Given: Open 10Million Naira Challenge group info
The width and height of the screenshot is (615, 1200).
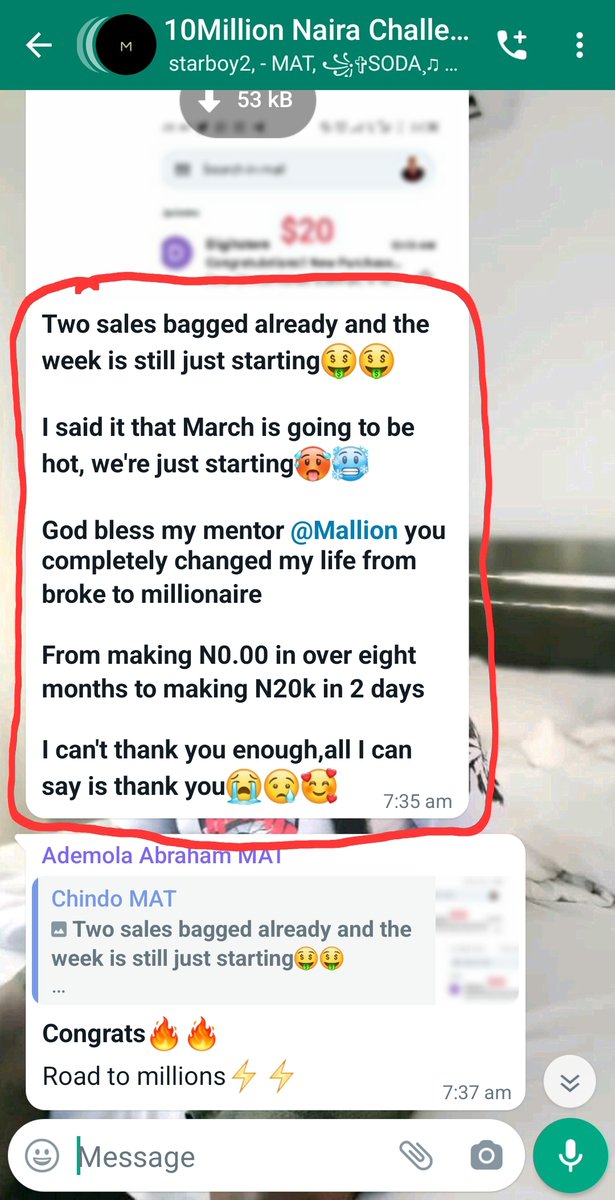Looking at the screenshot, I should point(317,31).
